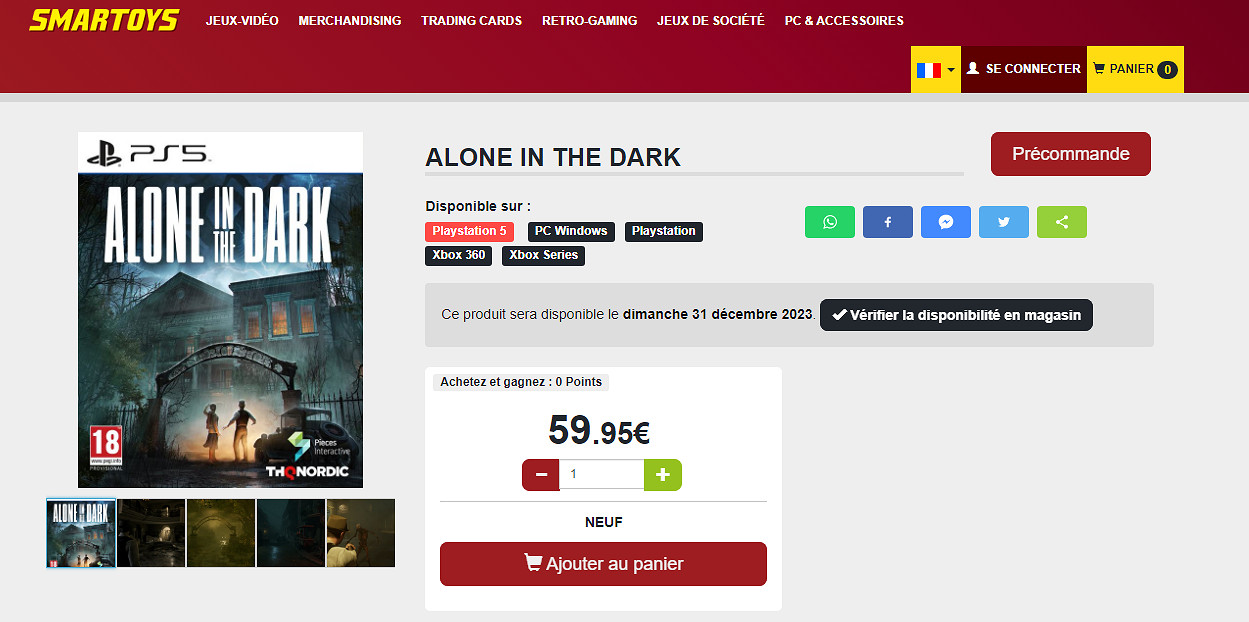The width and height of the screenshot is (1249, 622).
Task: Open the French flag language dropdown
Action: pyautogui.click(x=936, y=69)
